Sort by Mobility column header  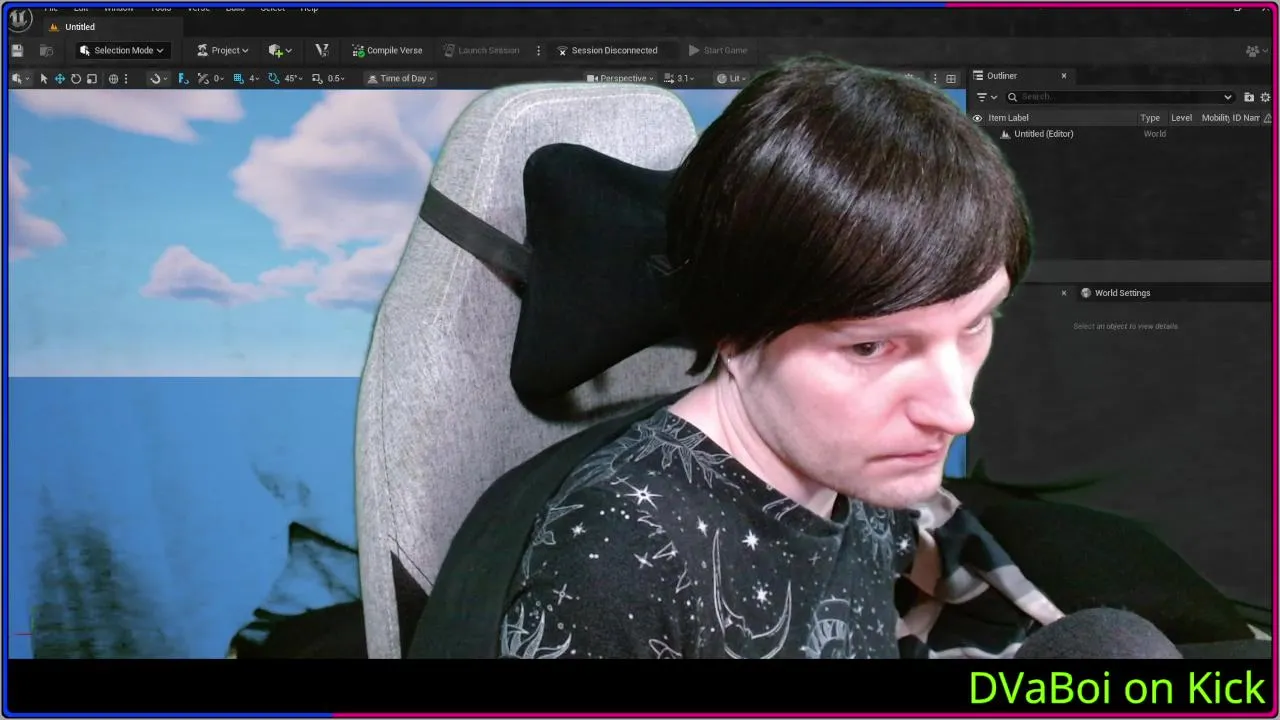1214,118
